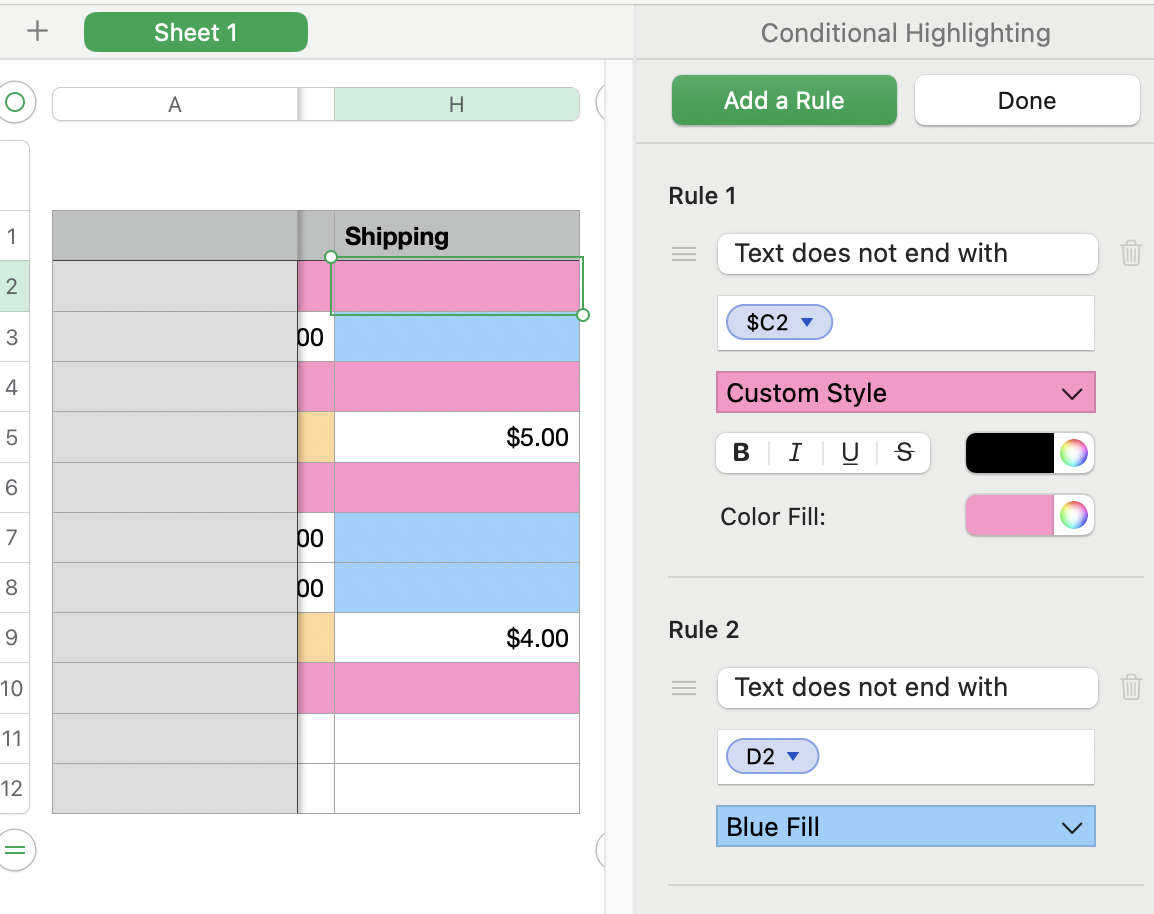
Task: Toggle bold text style
Action: click(742, 453)
